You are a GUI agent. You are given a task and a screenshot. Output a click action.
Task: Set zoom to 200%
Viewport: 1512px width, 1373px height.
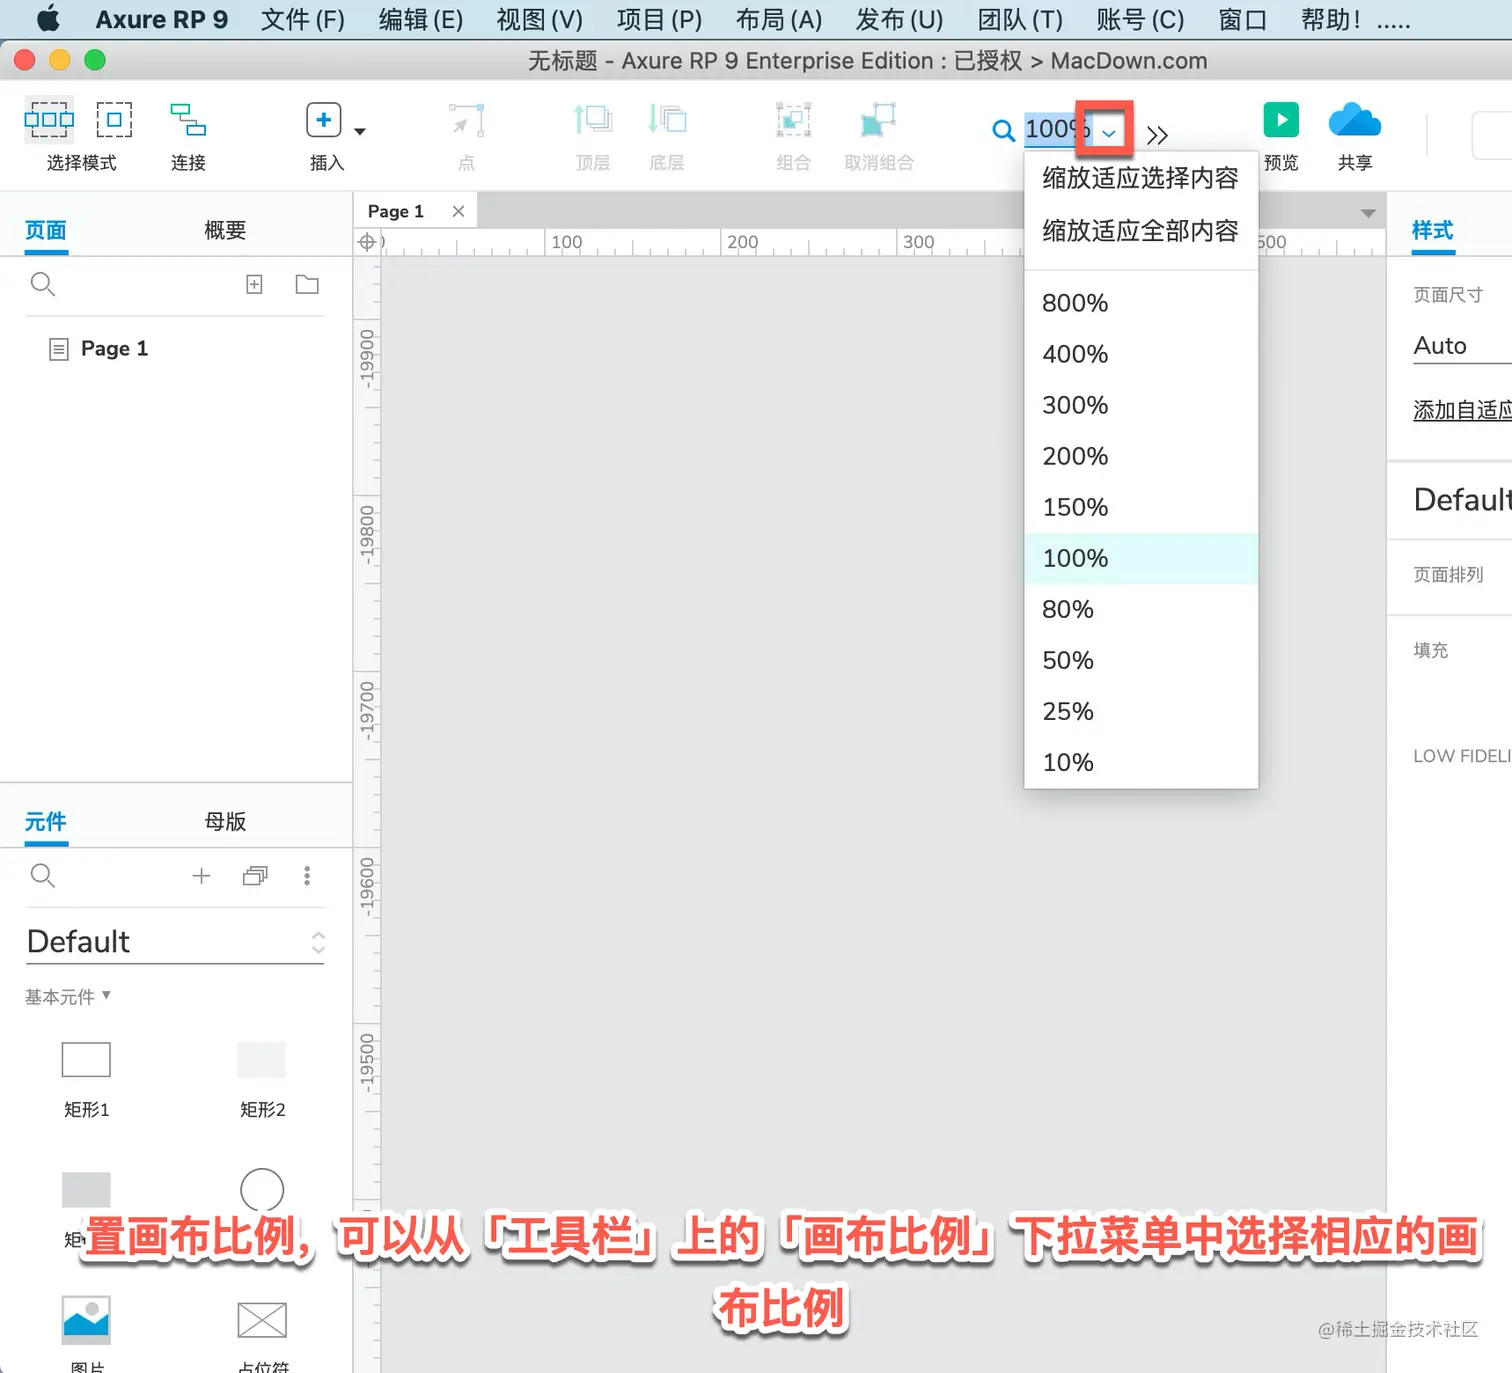[1141, 456]
